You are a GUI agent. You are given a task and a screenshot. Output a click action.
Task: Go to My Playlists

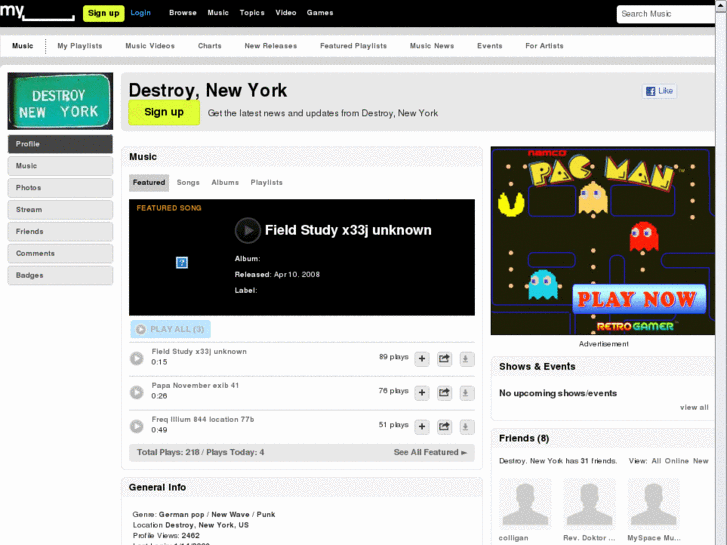tap(80, 46)
